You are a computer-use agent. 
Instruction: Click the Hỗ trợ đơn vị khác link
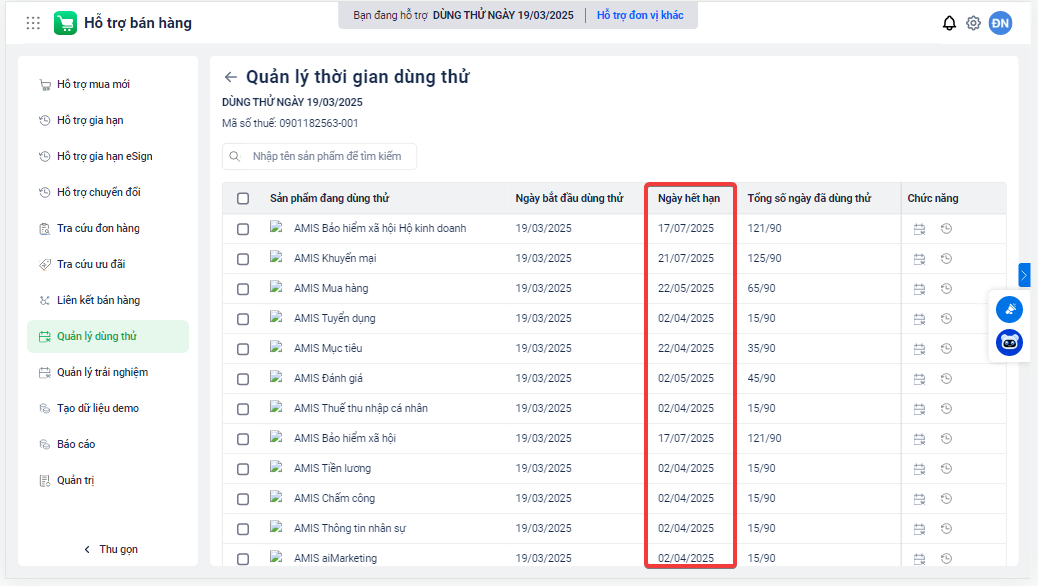pos(640,15)
